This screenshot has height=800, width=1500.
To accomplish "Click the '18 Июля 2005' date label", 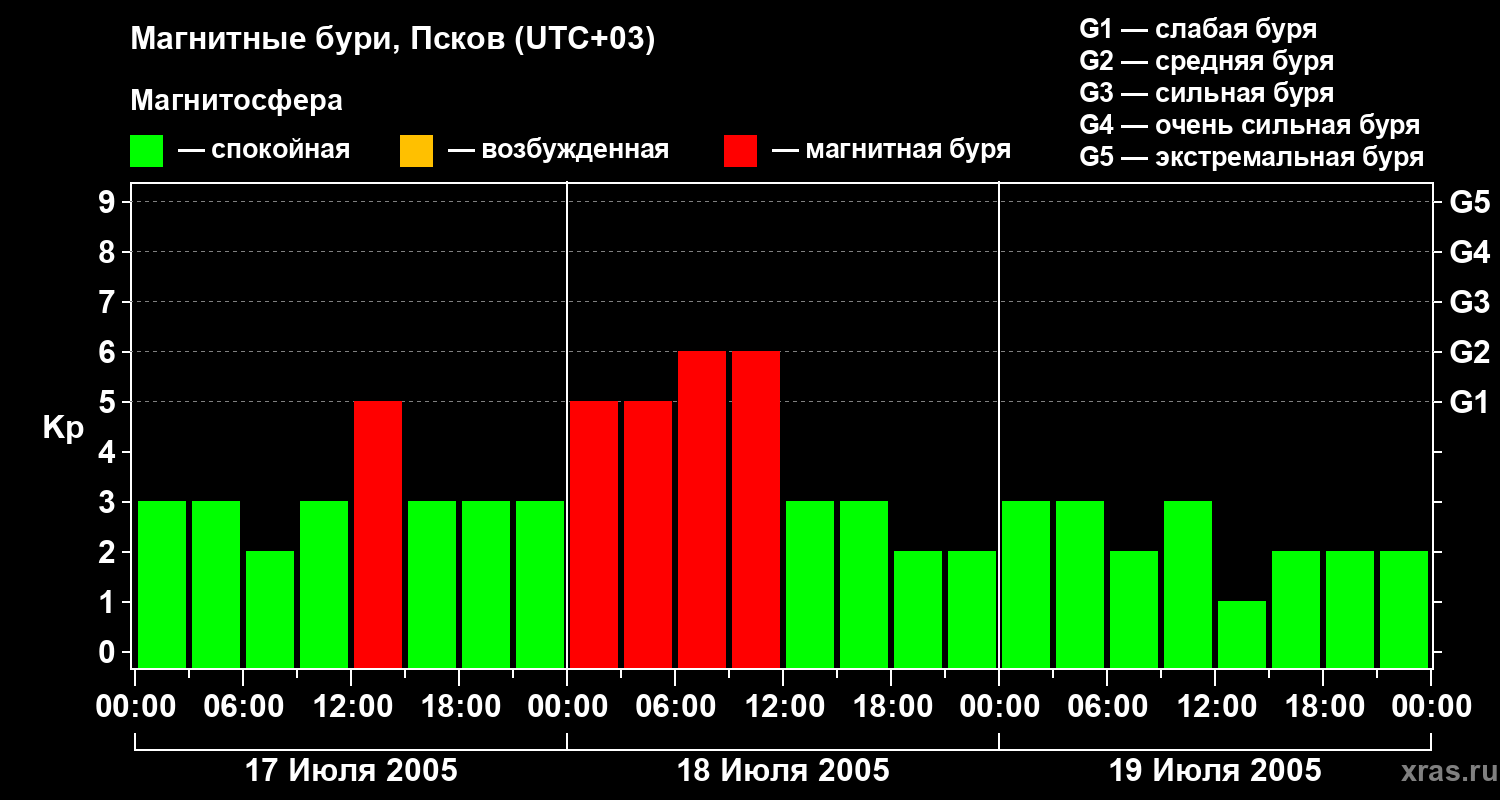I will (x=783, y=771).
